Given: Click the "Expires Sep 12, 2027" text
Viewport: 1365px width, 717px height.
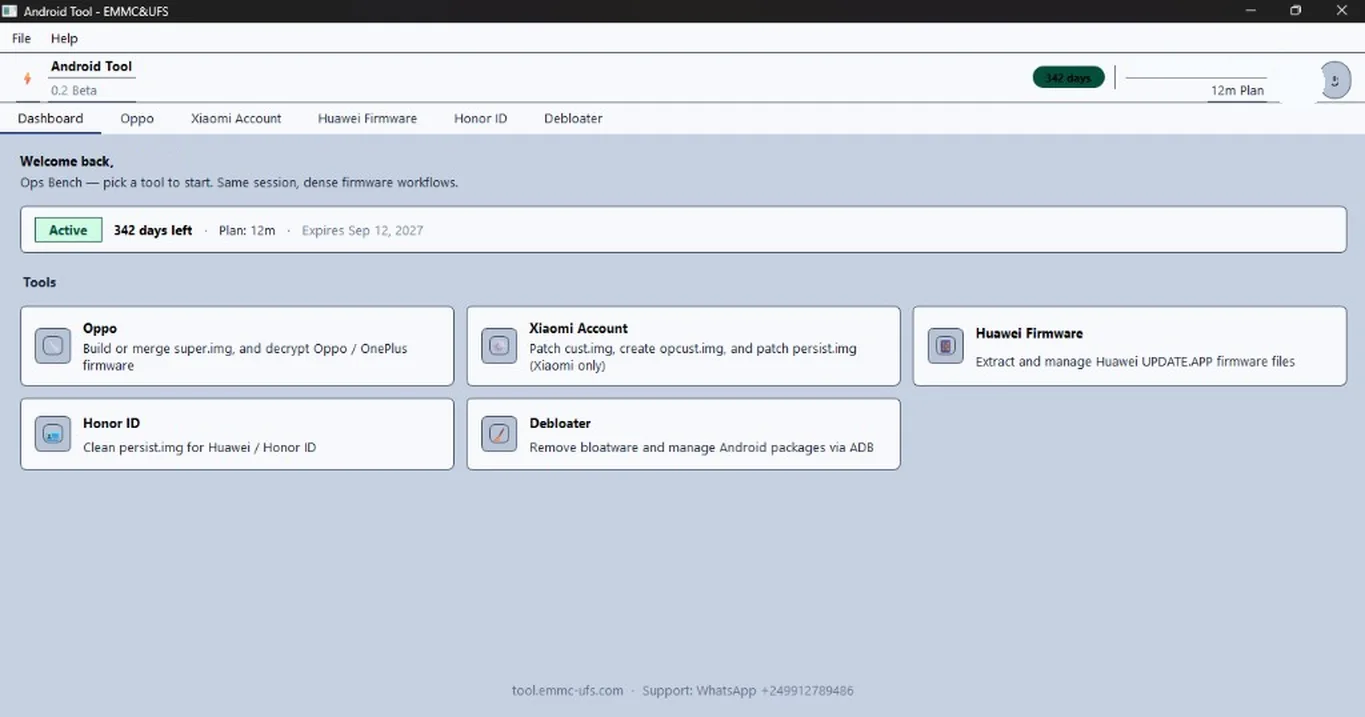Looking at the screenshot, I should pyautogui.click(x=362, y=230).
